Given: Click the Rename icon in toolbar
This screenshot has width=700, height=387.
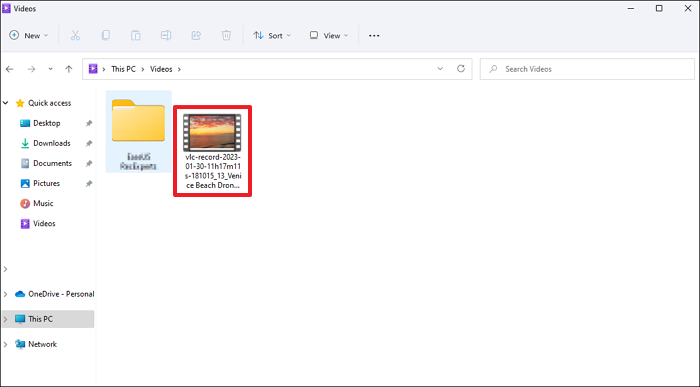Looking at the screenshot, I should click(166, 35).
